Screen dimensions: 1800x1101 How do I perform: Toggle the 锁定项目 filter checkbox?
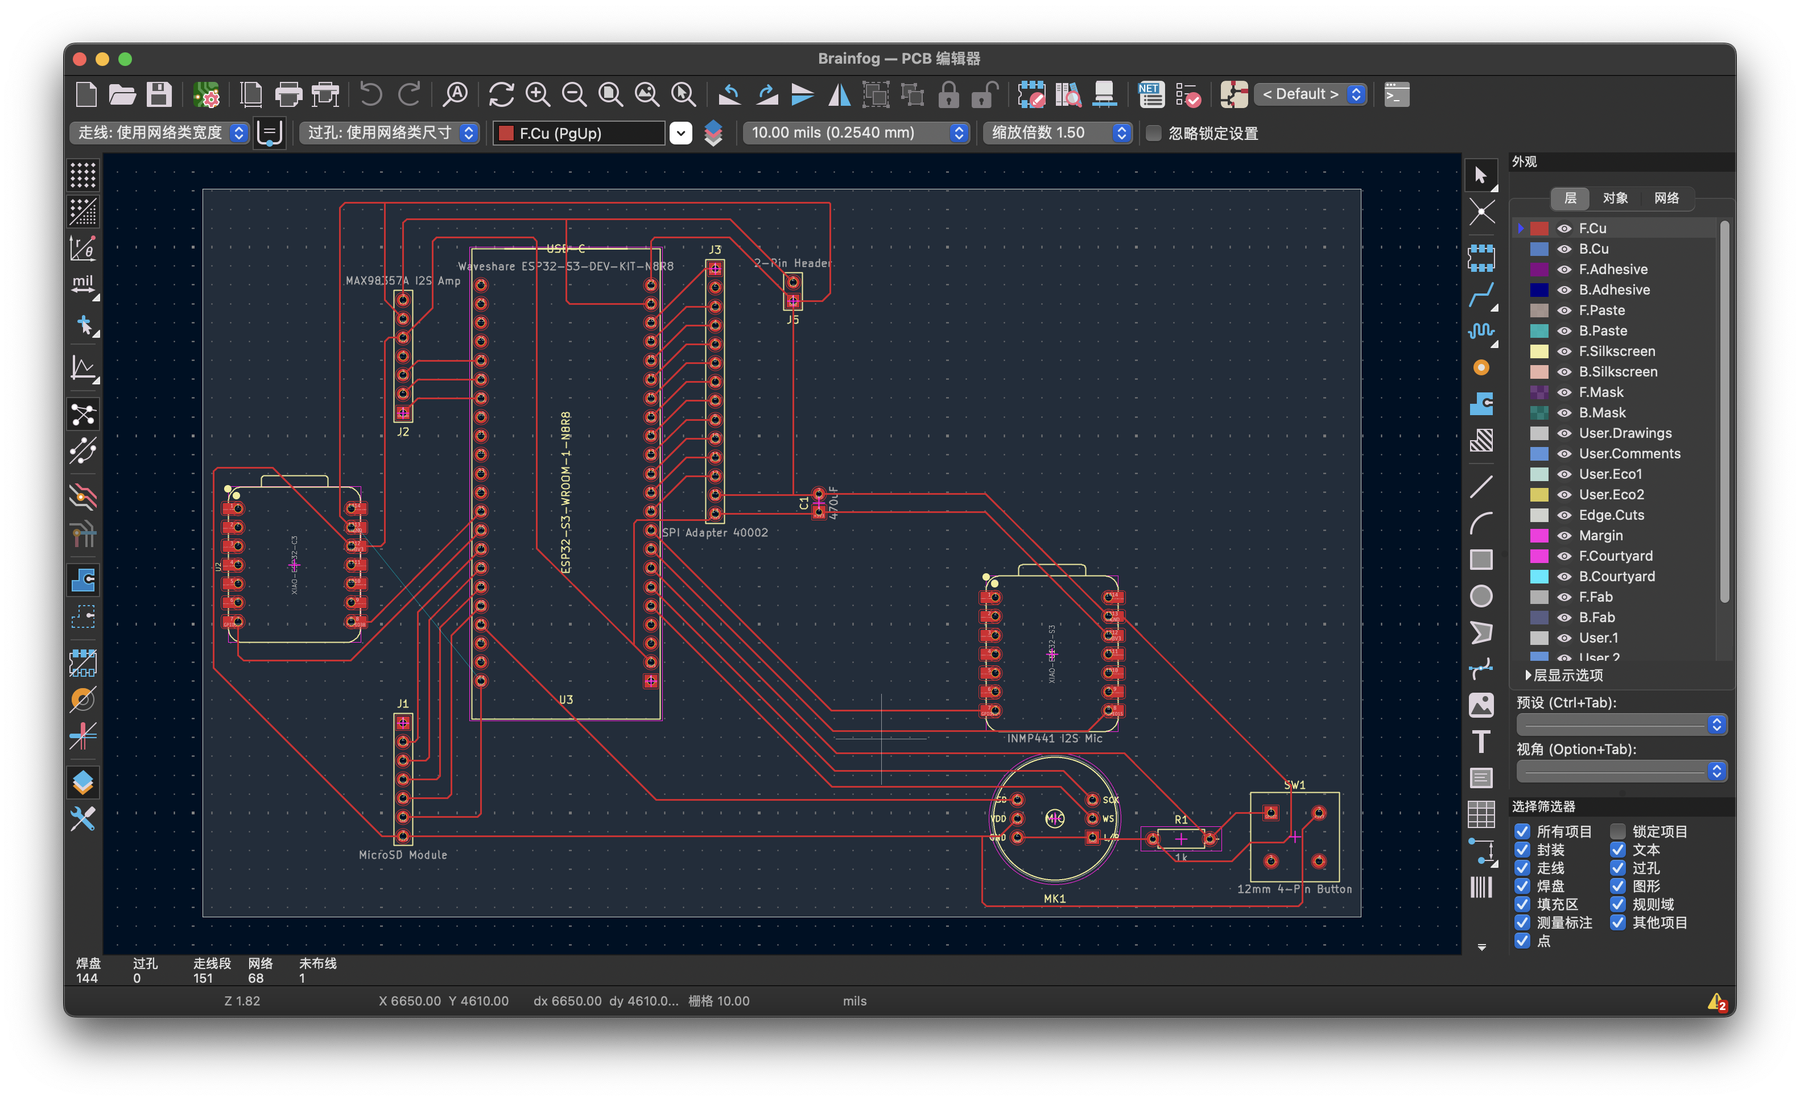pos(1618,832)
